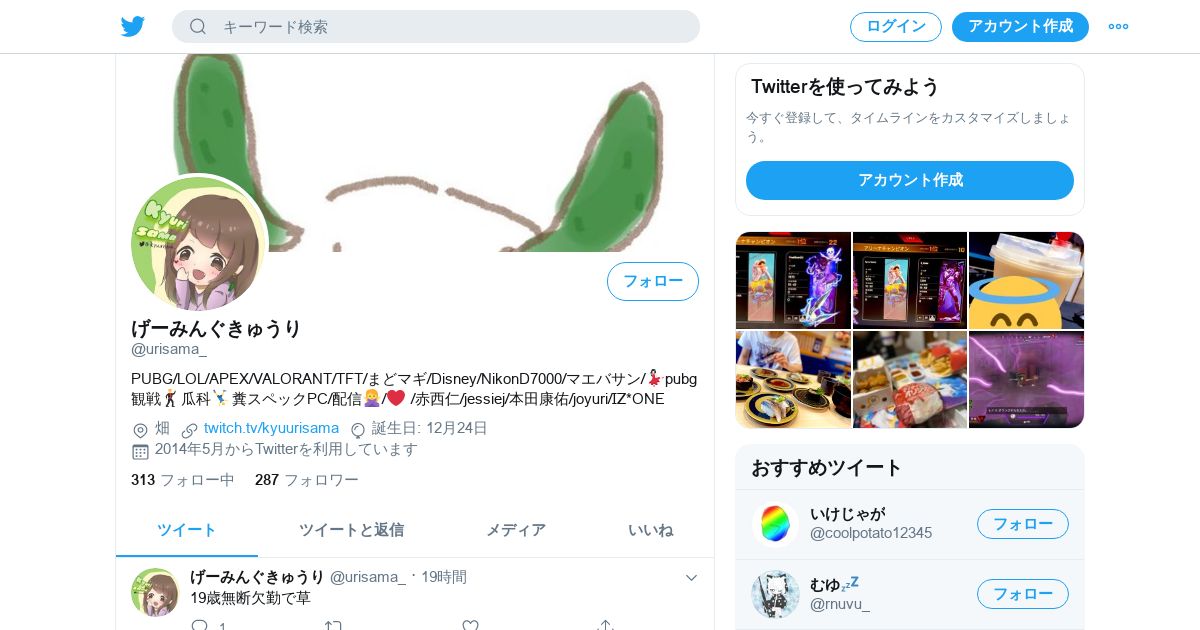Click the ログイン button

[x=896, y=27]
